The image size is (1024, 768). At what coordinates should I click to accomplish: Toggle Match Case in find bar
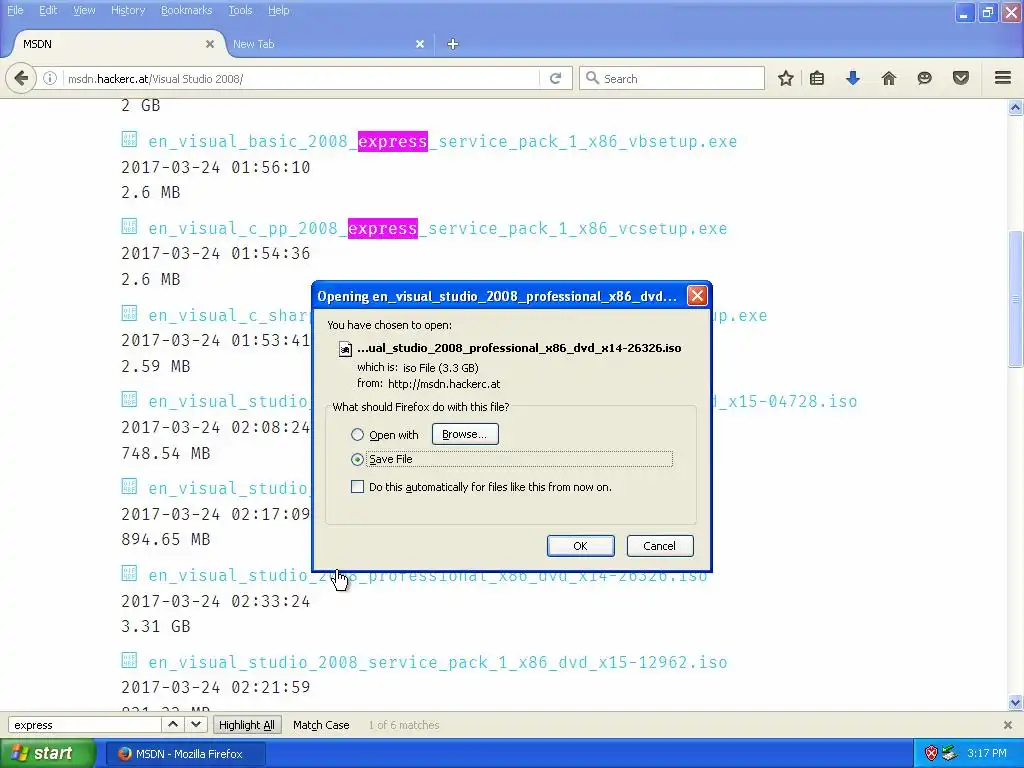(x=321, y=725)
